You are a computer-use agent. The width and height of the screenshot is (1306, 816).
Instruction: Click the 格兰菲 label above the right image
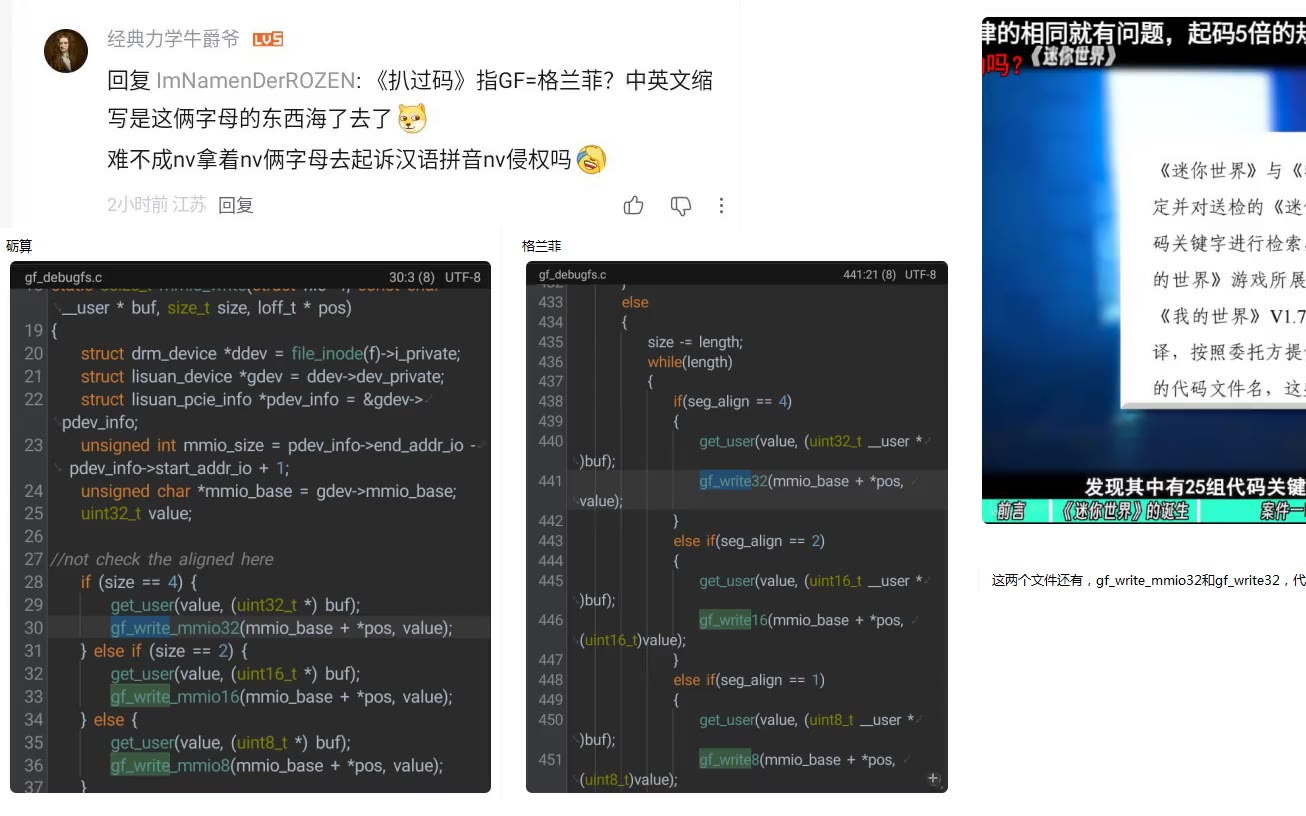coord(542,246)
